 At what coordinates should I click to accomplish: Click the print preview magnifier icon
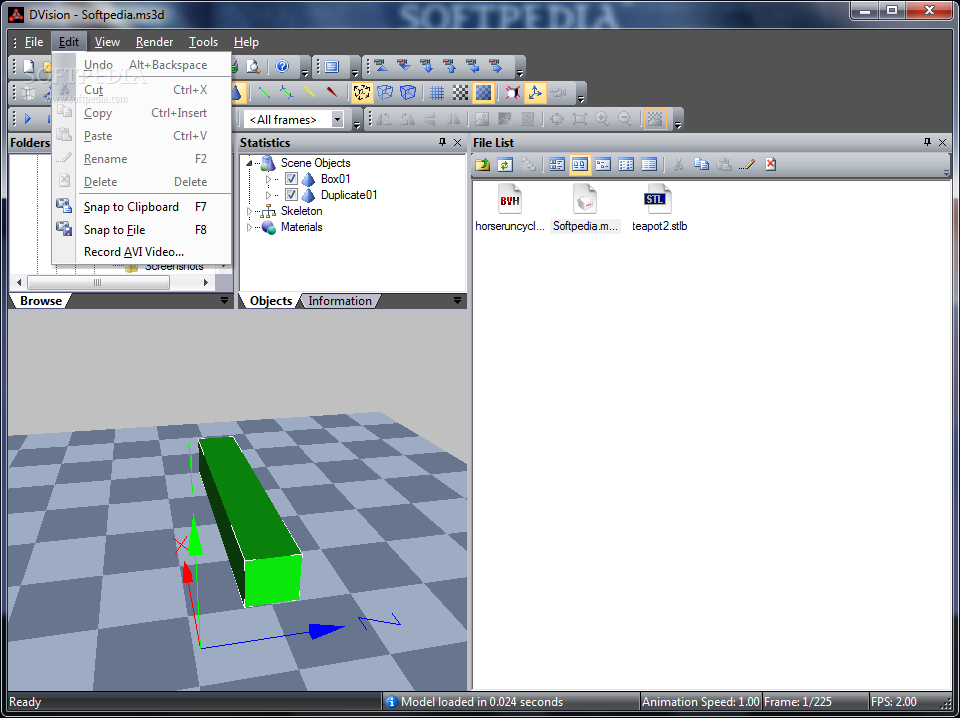[253, 66]
